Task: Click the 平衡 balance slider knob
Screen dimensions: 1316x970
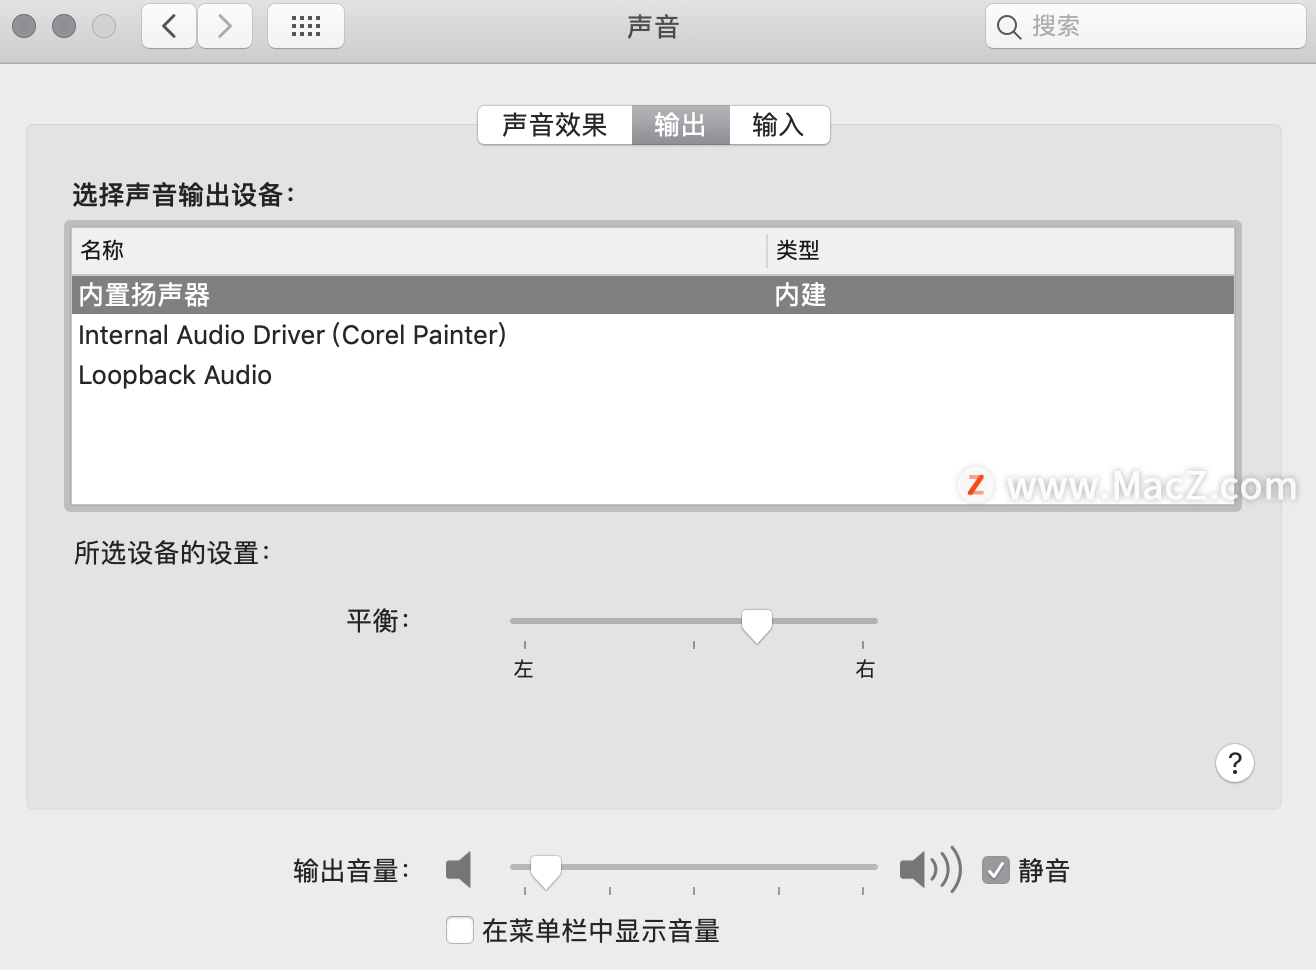Action: [757, 625]
